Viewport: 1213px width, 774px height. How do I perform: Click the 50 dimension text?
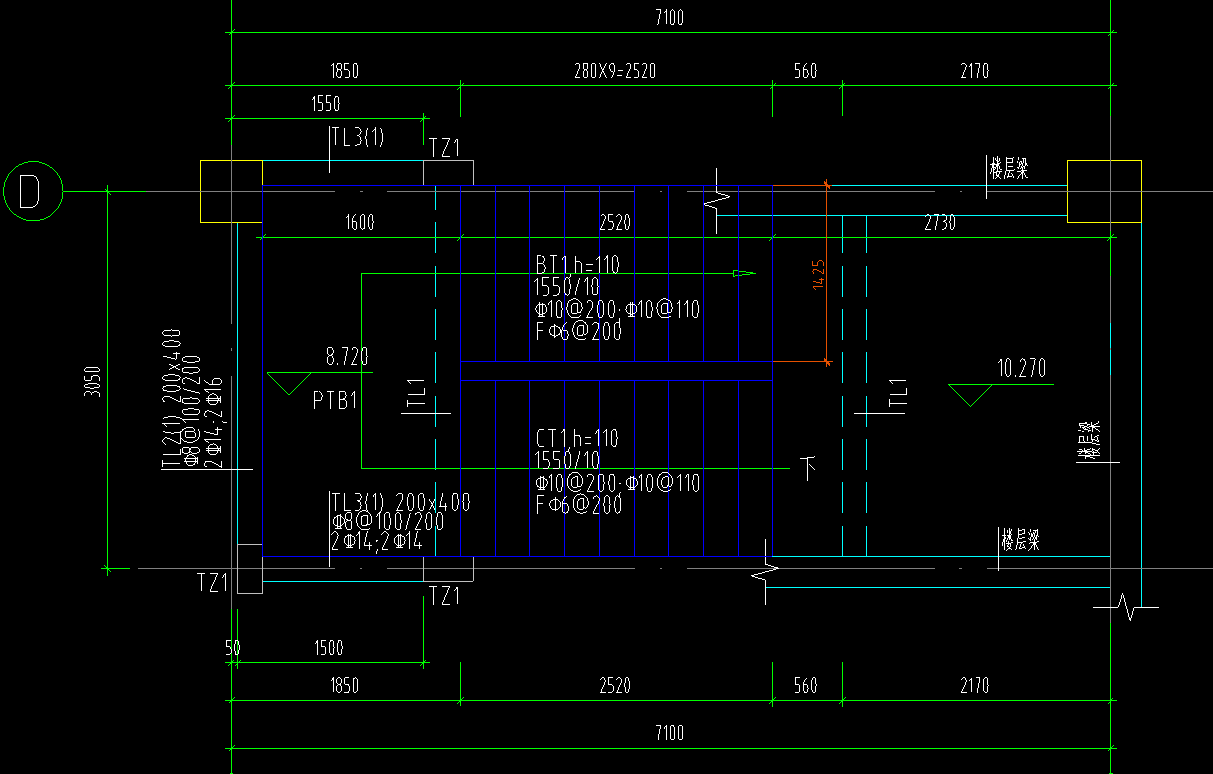point(232,648)
